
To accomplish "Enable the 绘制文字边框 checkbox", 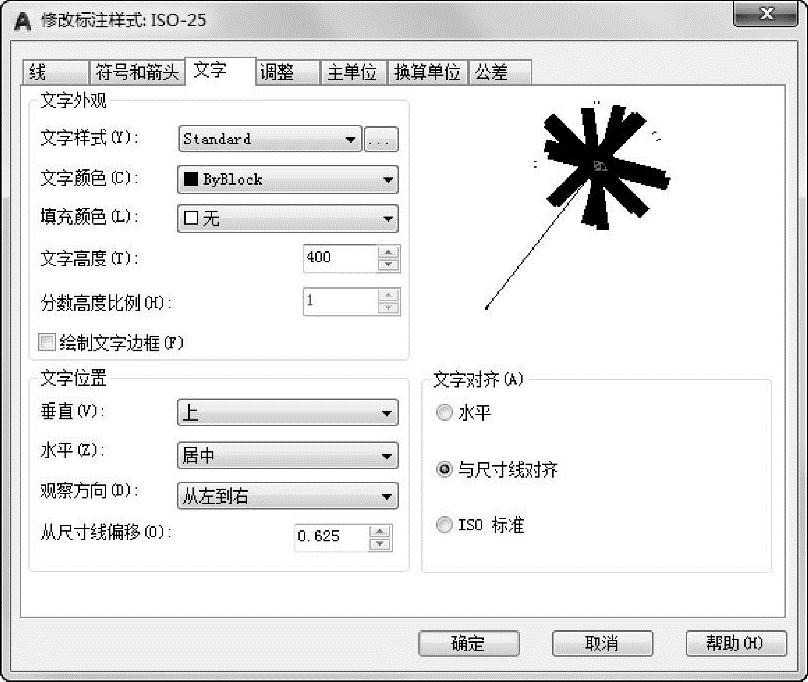I will tap(46, 342).
